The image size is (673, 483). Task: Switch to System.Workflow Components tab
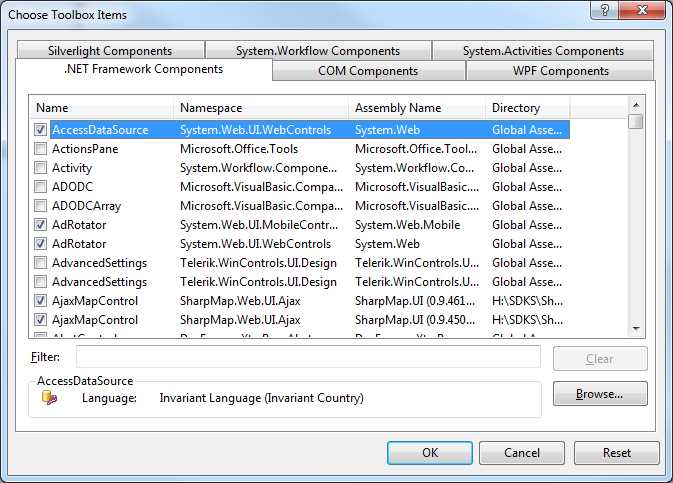coord(318,50)
